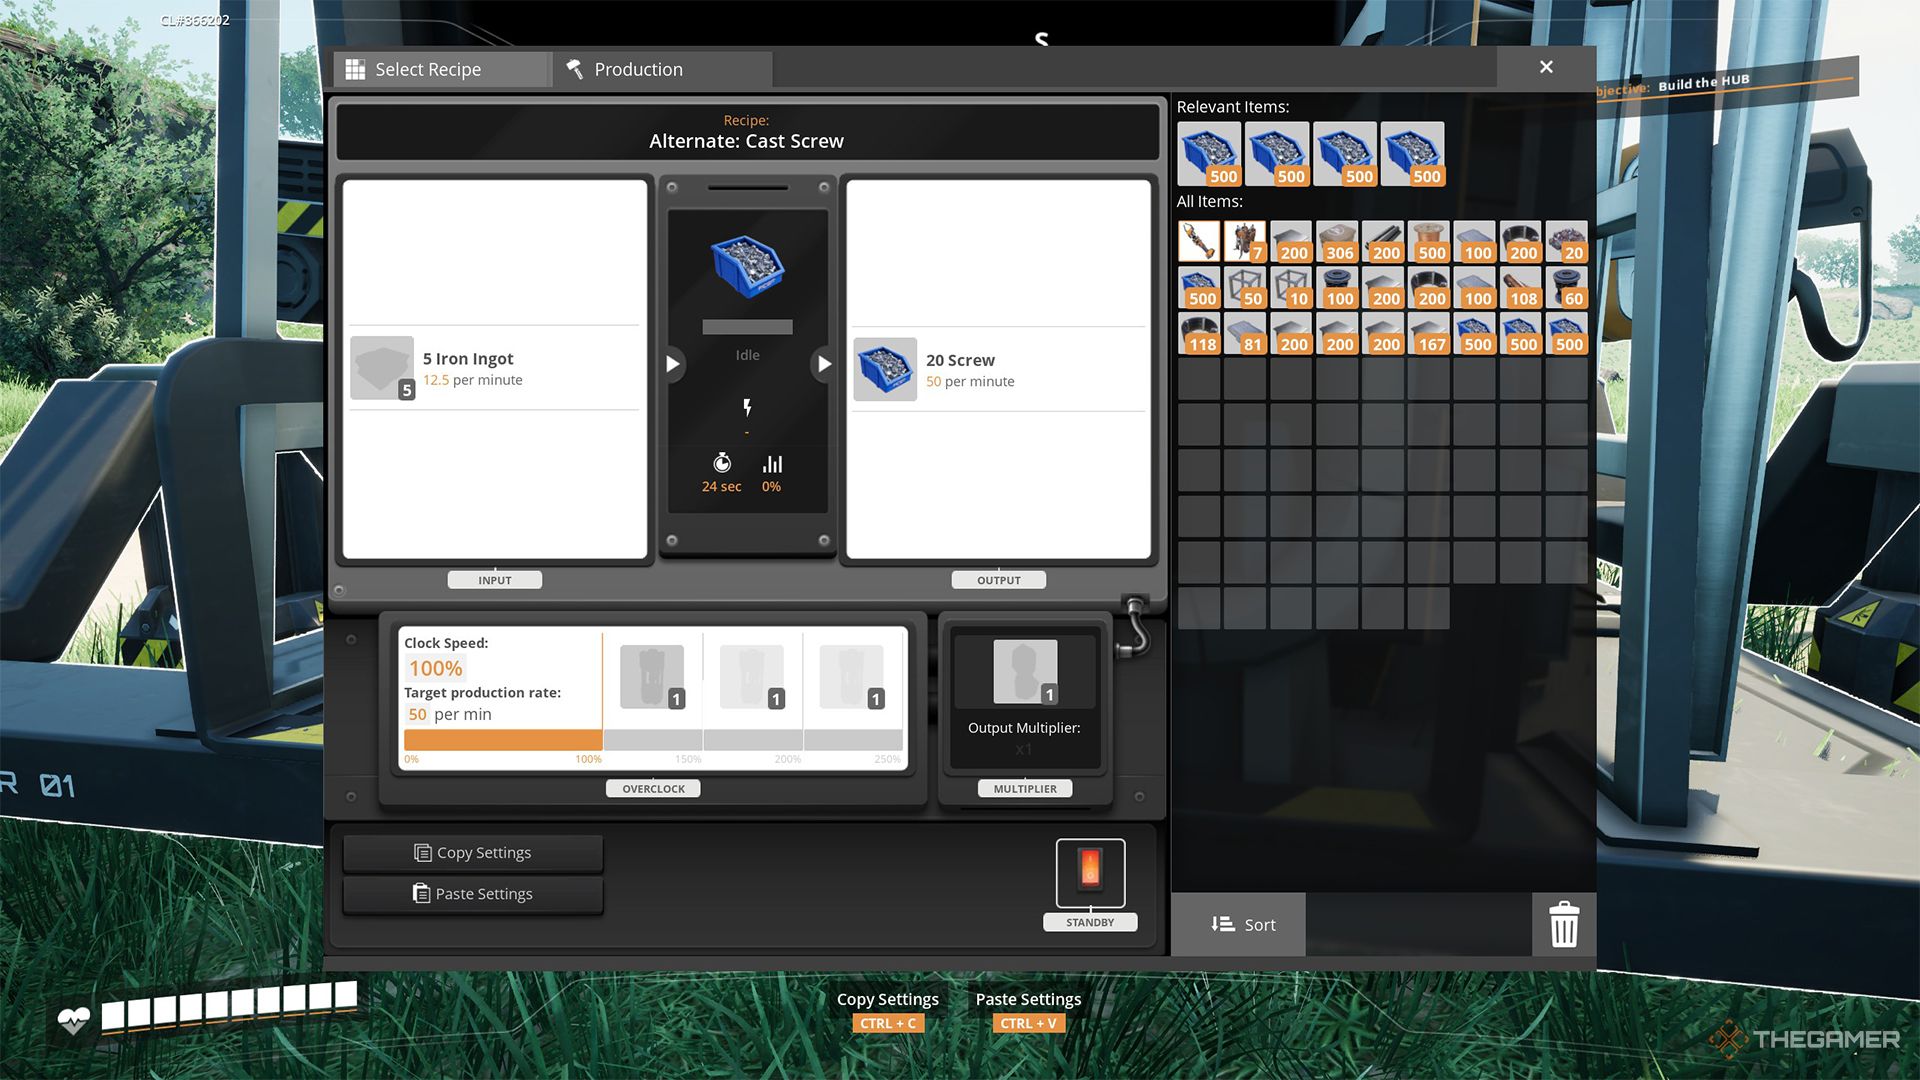Select the item stack with count 7
The height and width of the screenshot is (1080, 1920).
point(1245,242)
